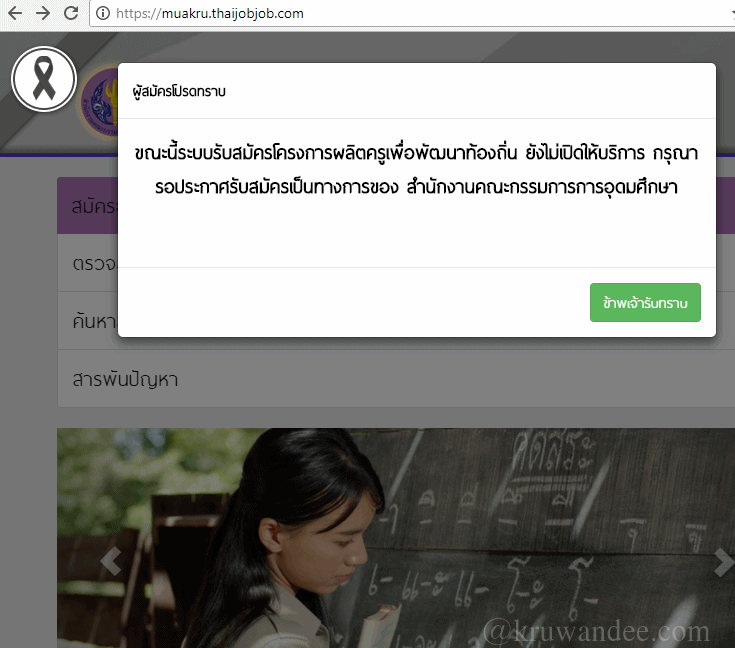Click the @kruwandee.com watermark text
The image size is (735, 648).
pyautogui.click(x=596, y=631)
